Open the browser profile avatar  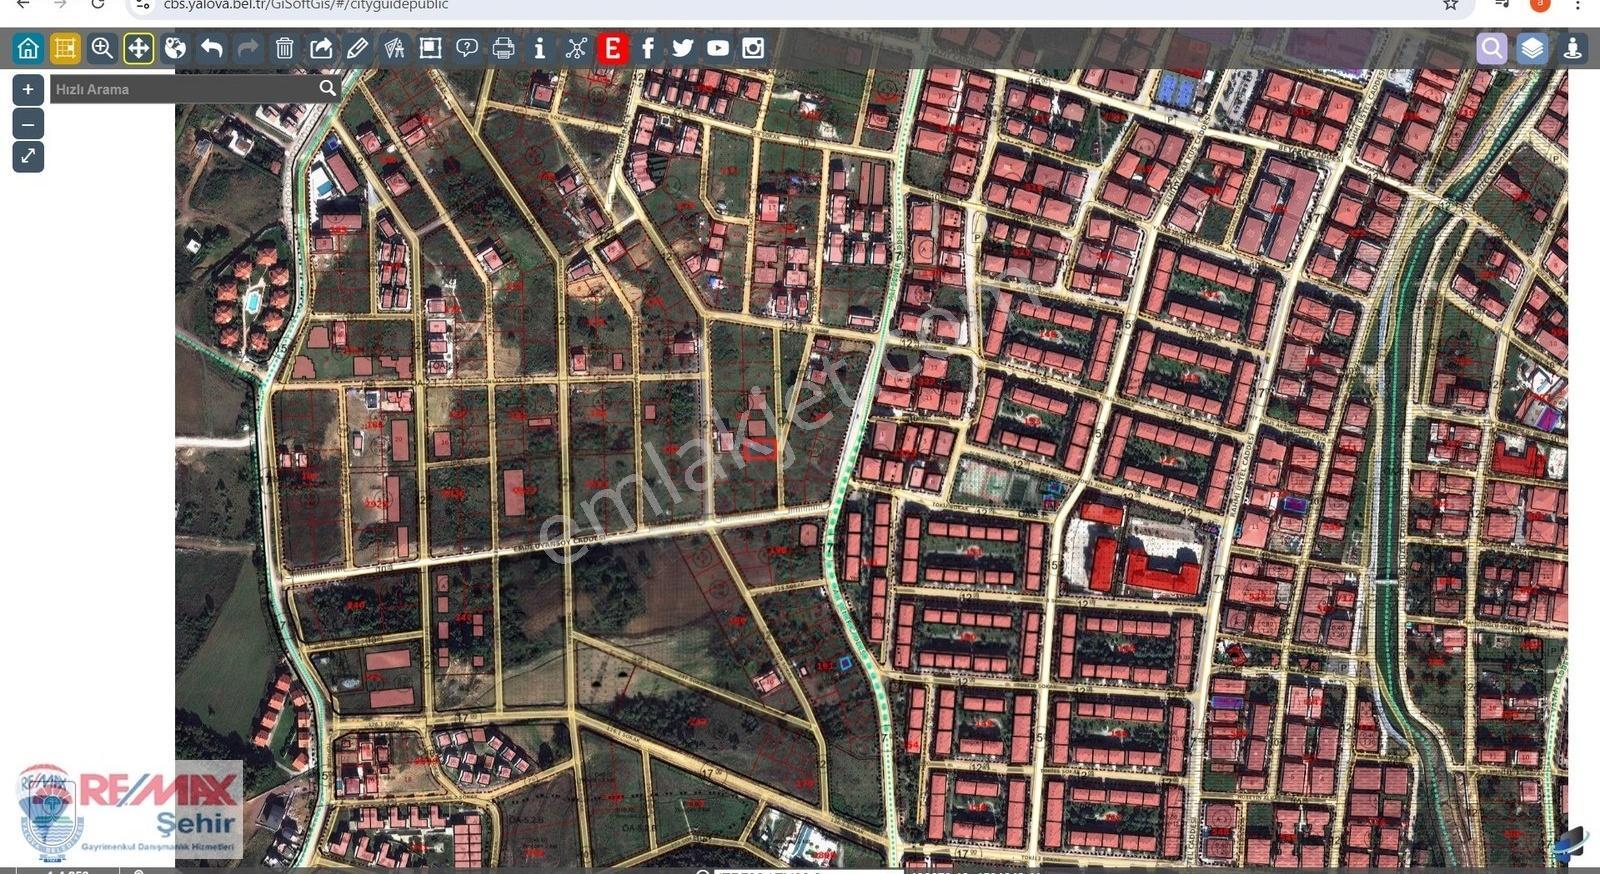pos(1540,4)
